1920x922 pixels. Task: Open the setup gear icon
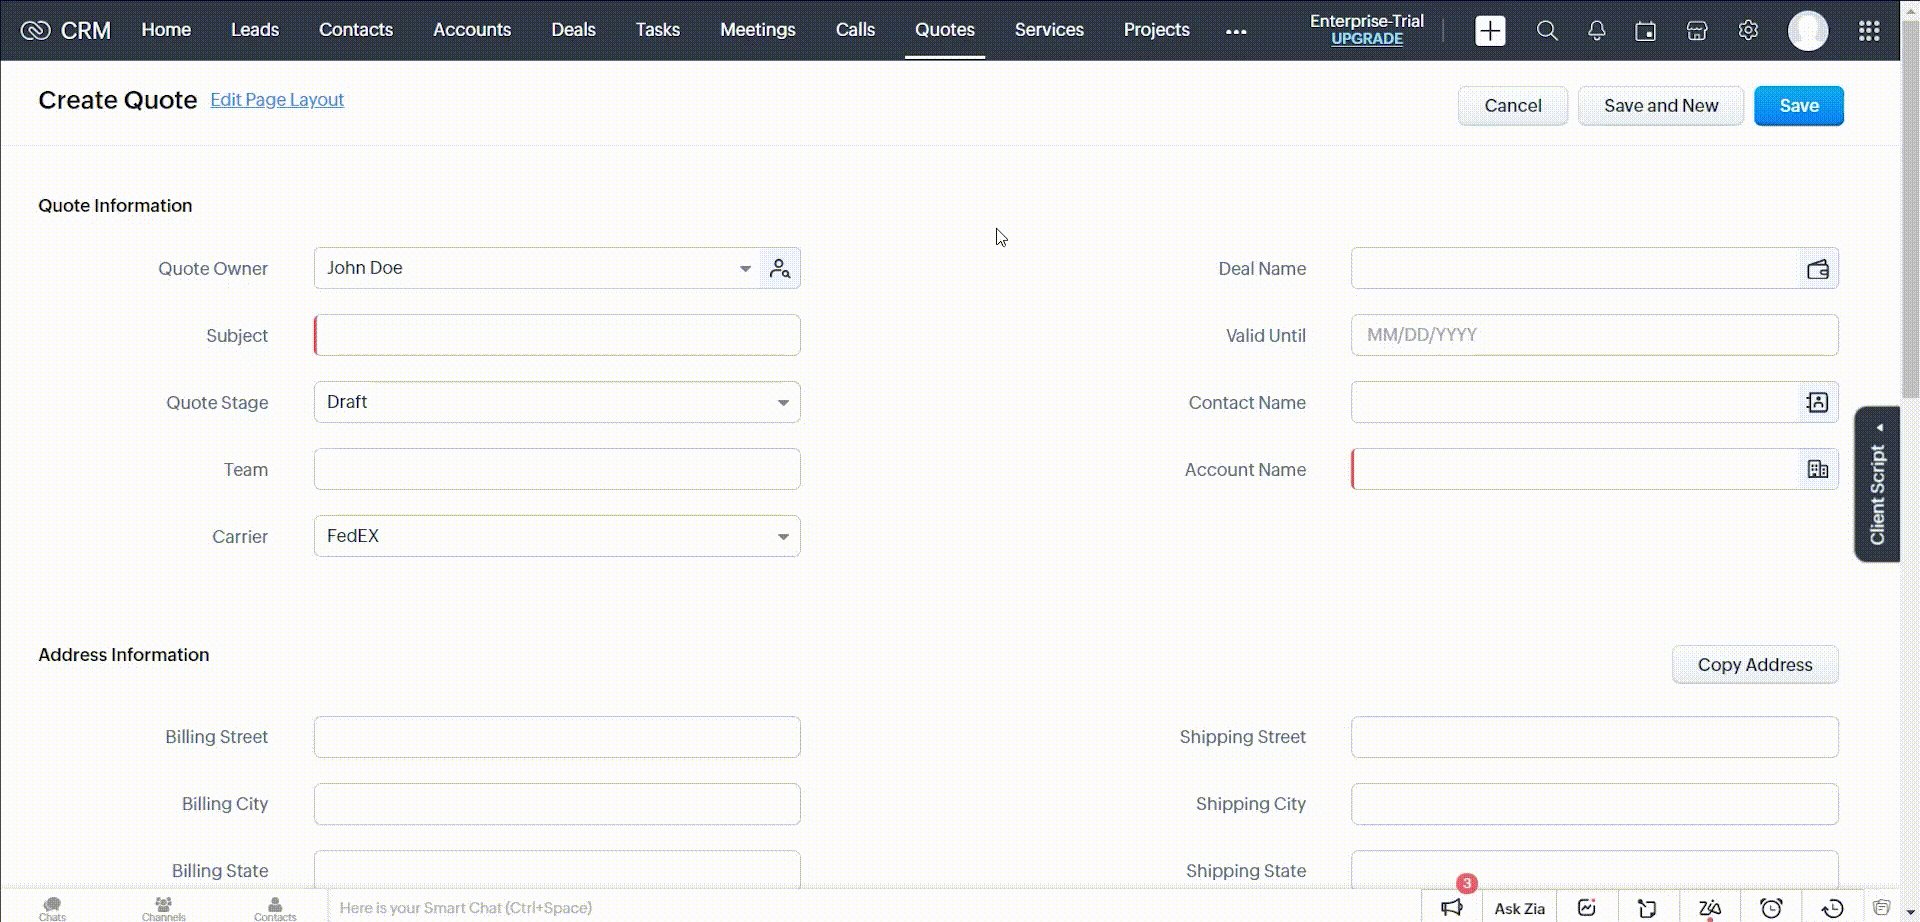pyautogui.click(x=1748, y=31)
